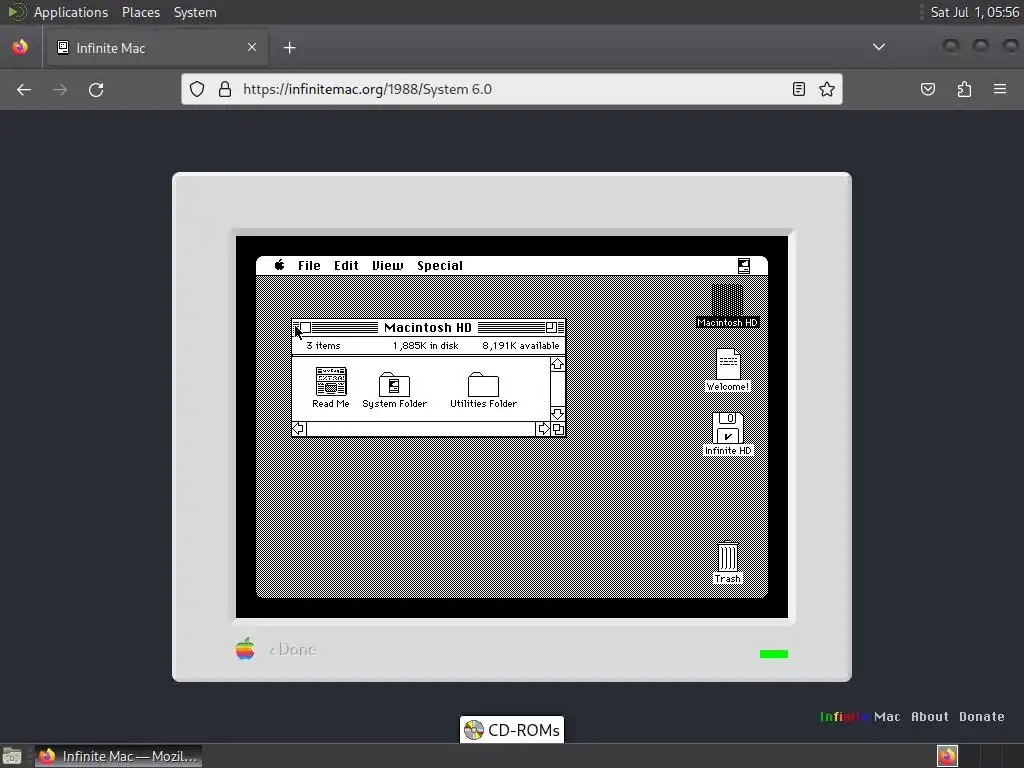Click the Firefox workspace icon in bottom right panel
Image resolution: width=1024 pixels, height=768 pixels.
(947, 756)
